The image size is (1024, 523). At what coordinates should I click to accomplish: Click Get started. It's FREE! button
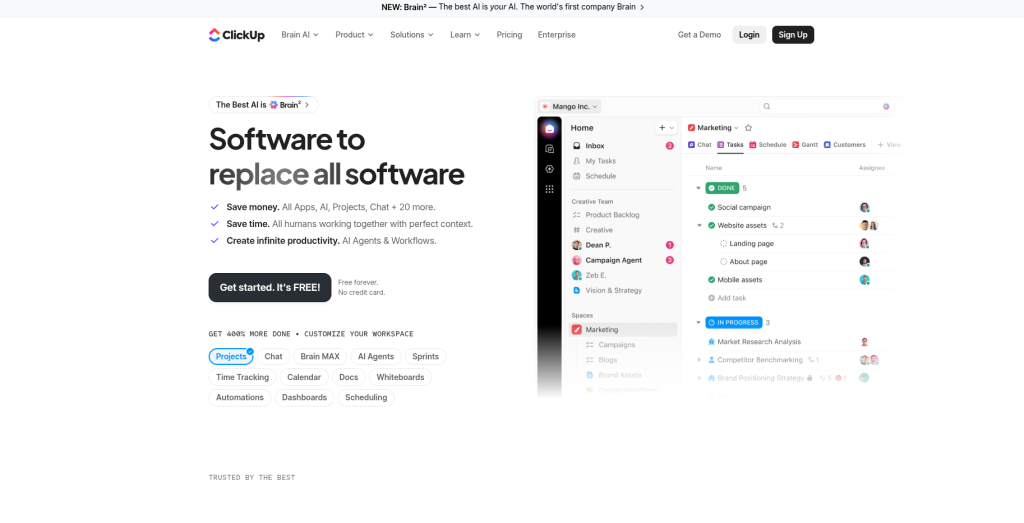pyautogui.click(x=270, y=287)
